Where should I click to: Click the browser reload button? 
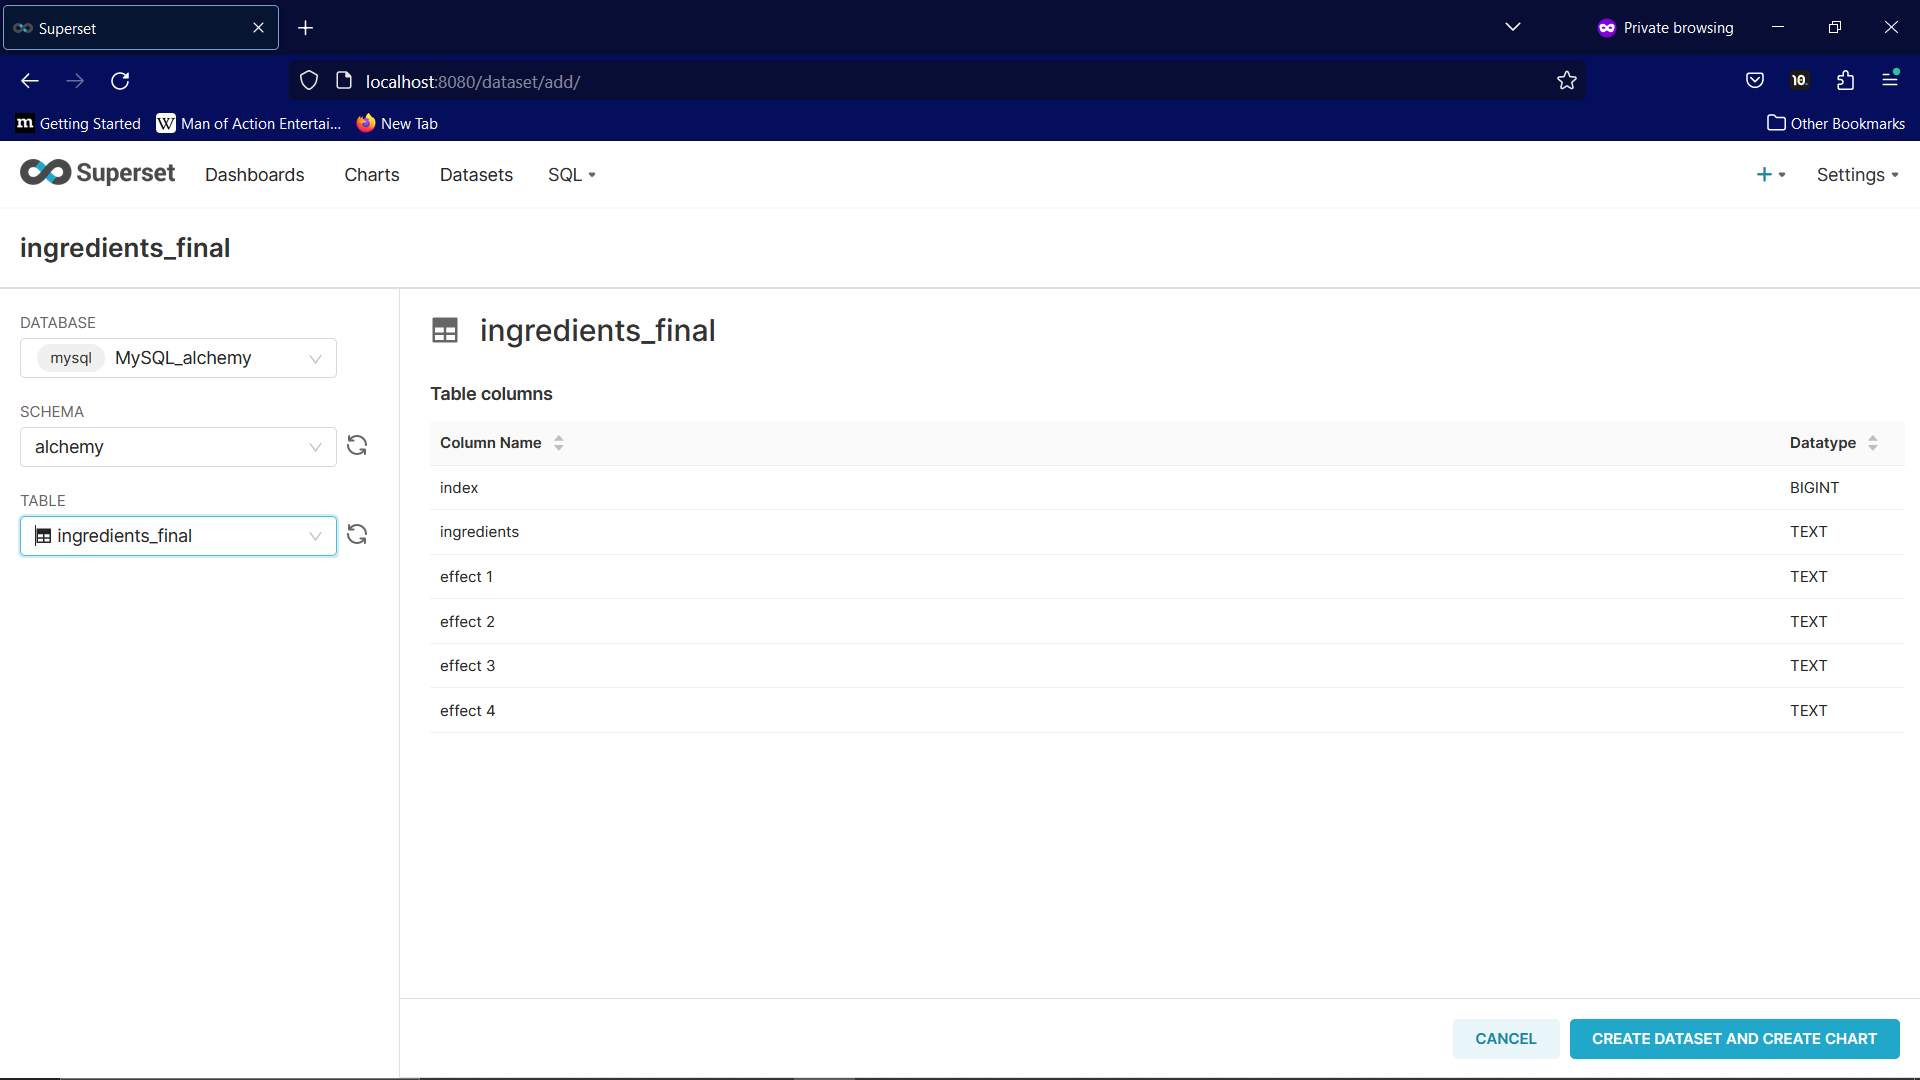(x=120, y=81)
